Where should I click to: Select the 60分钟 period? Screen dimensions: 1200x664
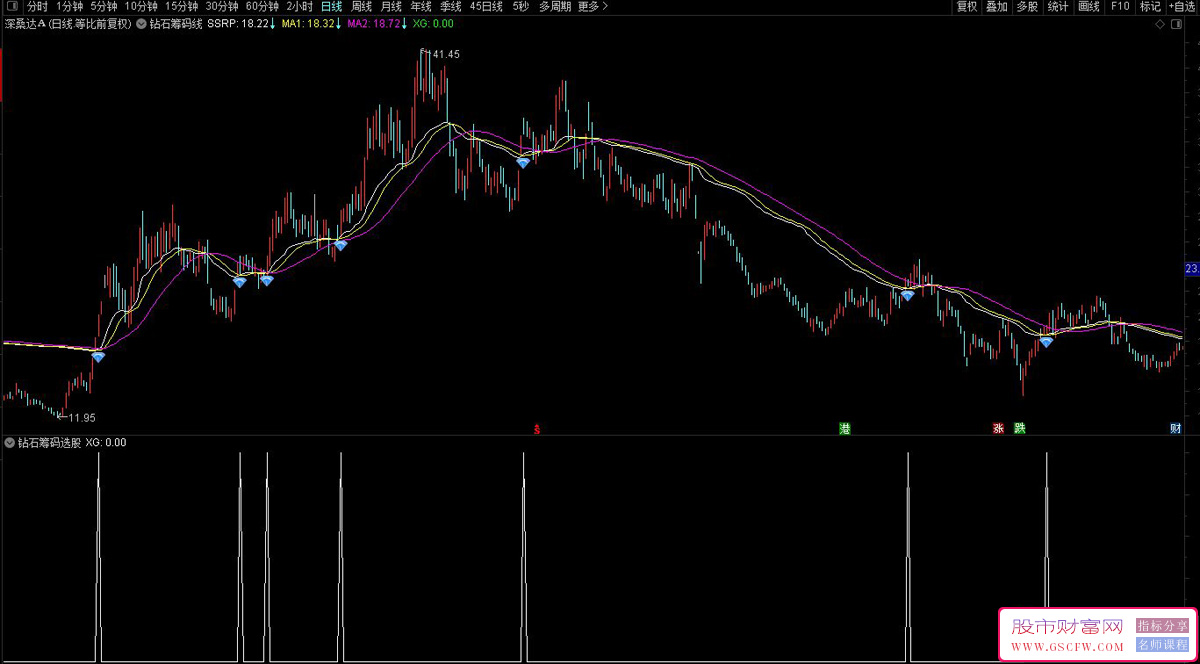click(262, 6)
